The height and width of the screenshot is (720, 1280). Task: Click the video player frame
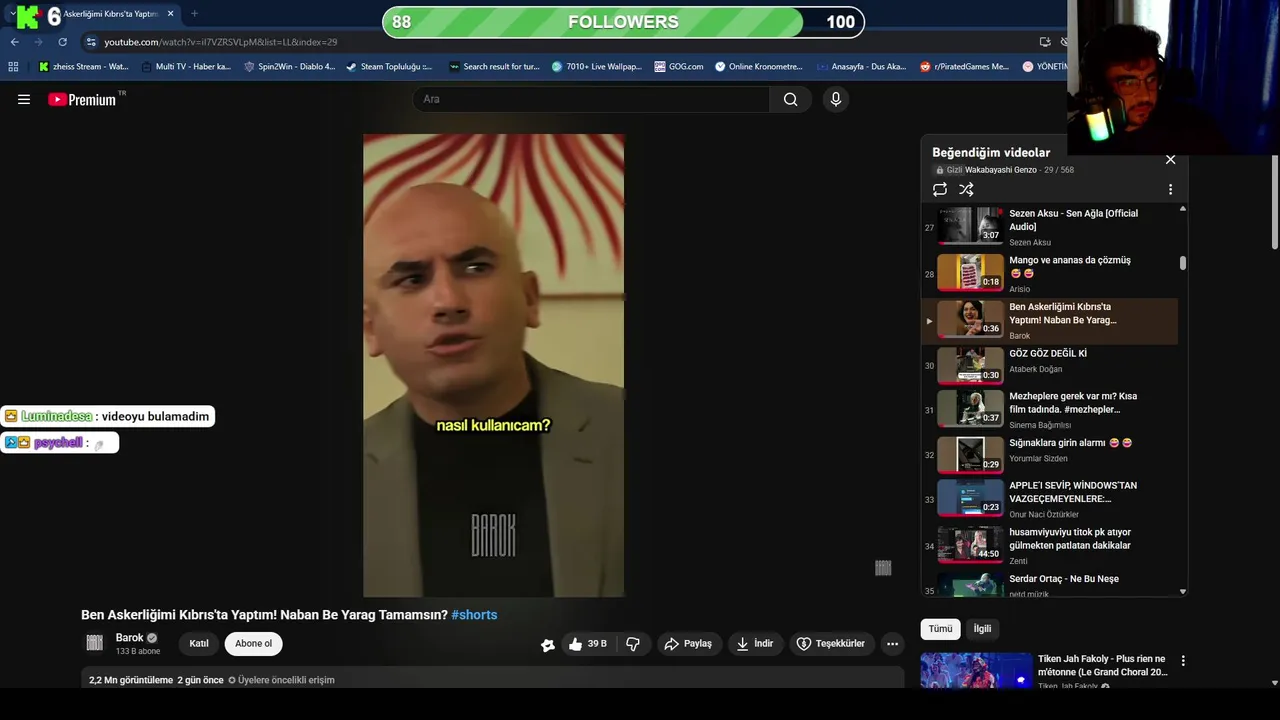493,365
